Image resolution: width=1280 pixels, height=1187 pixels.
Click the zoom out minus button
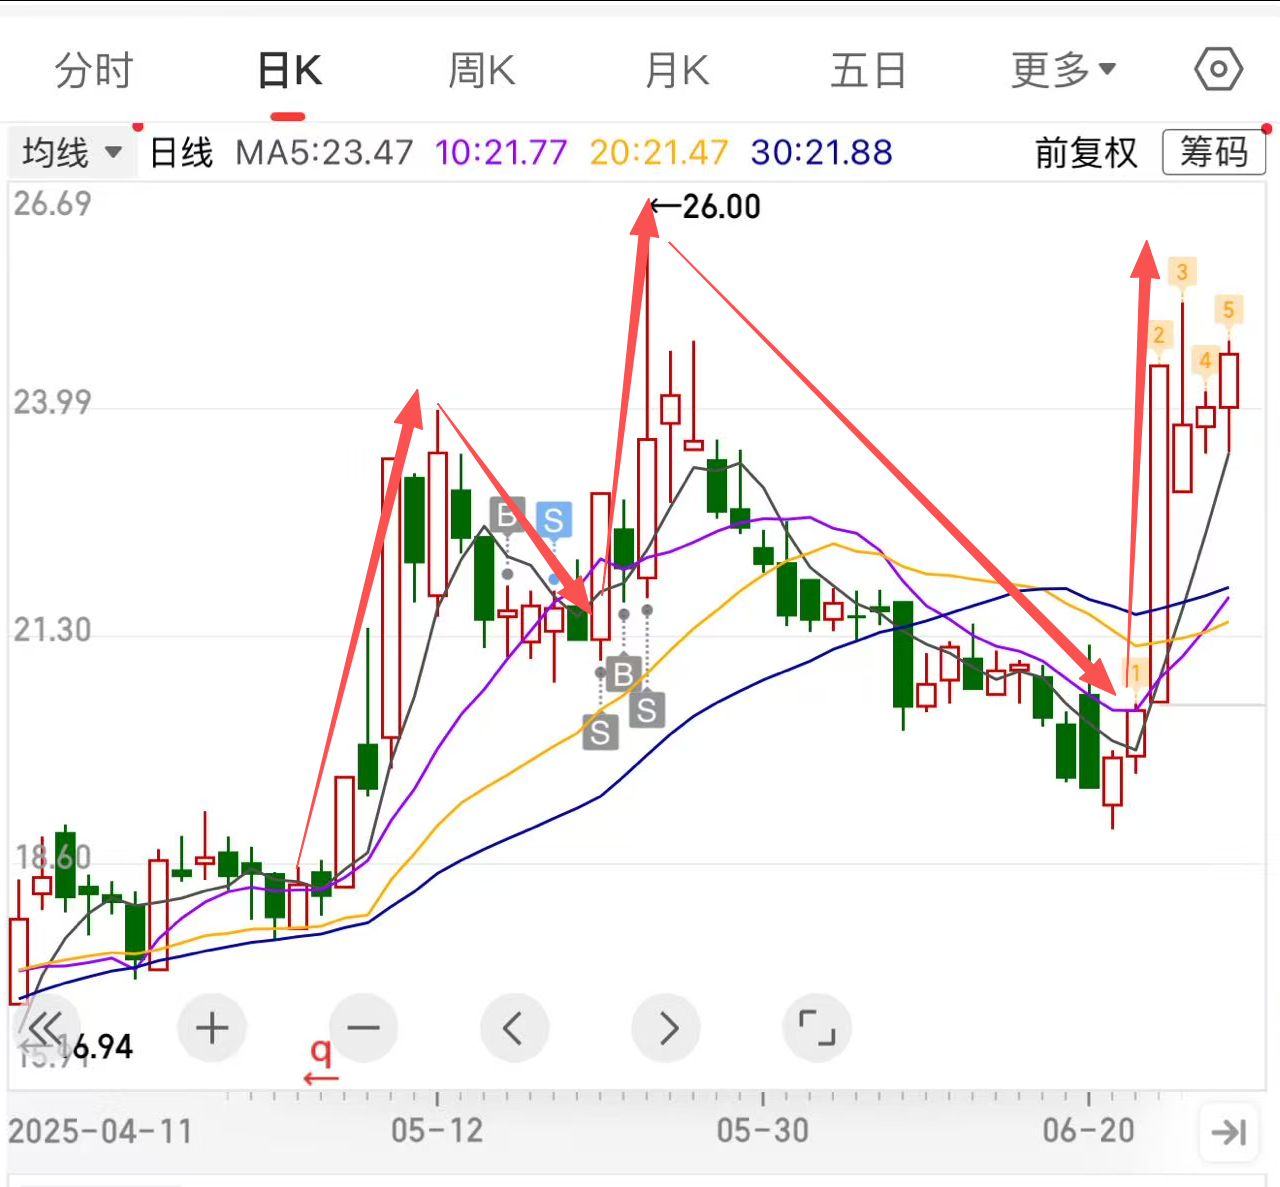[363, 1028]
